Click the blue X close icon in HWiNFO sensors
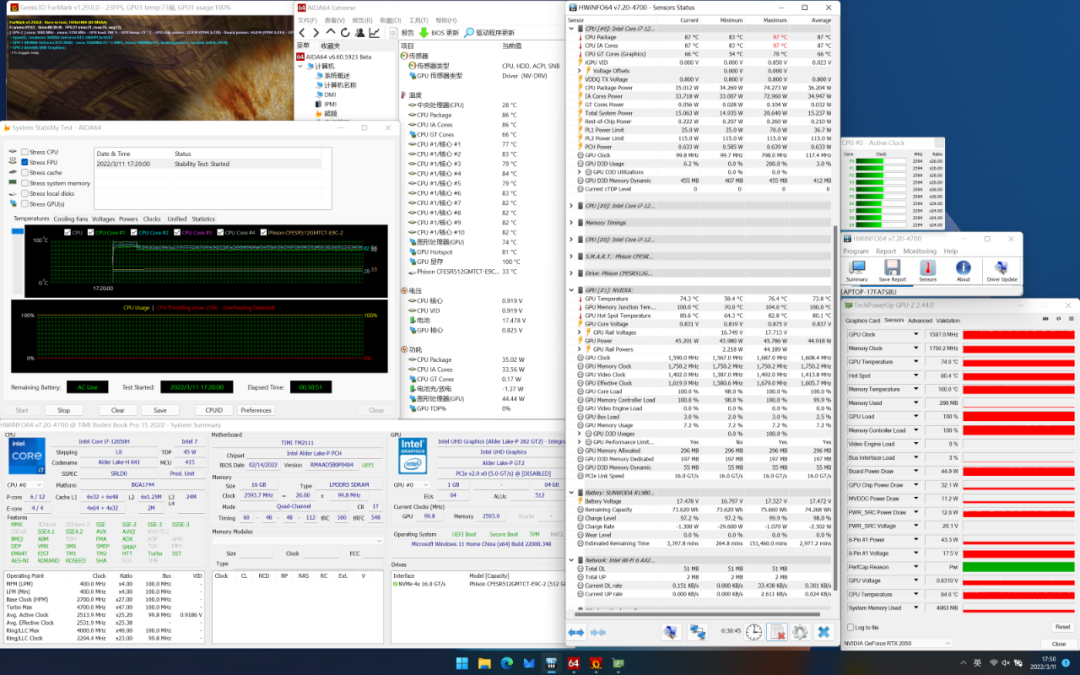Screen dimensions: 1080x675 (823, 632)
